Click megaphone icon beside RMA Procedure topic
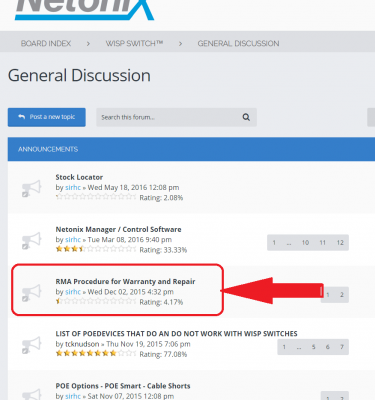 31,293
